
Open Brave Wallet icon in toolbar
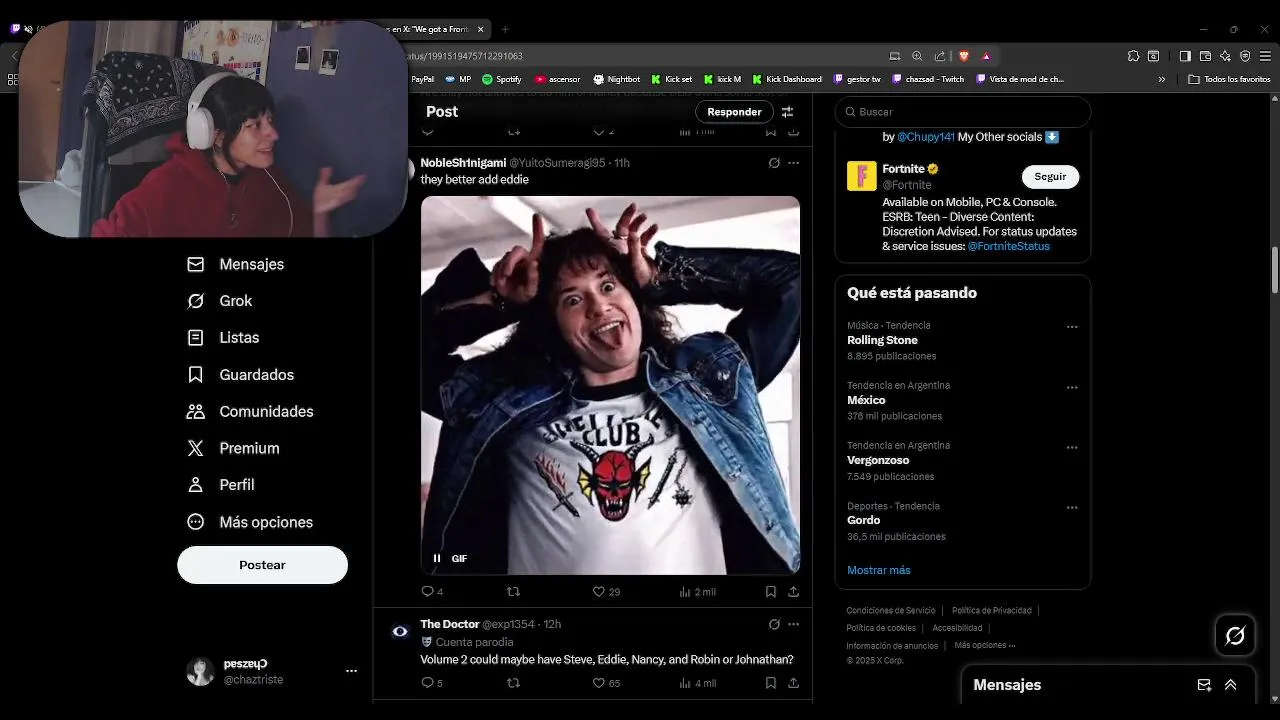(x=1205, y=56)
